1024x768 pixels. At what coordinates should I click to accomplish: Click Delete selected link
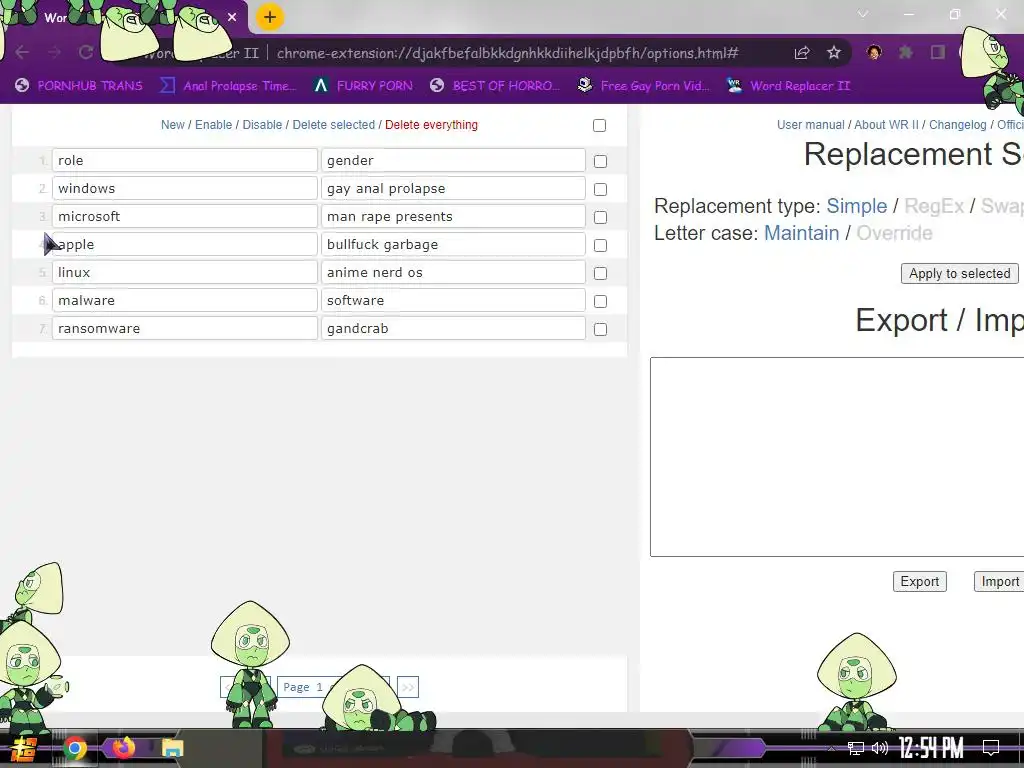pyautogui.click(x=334, y=125)
